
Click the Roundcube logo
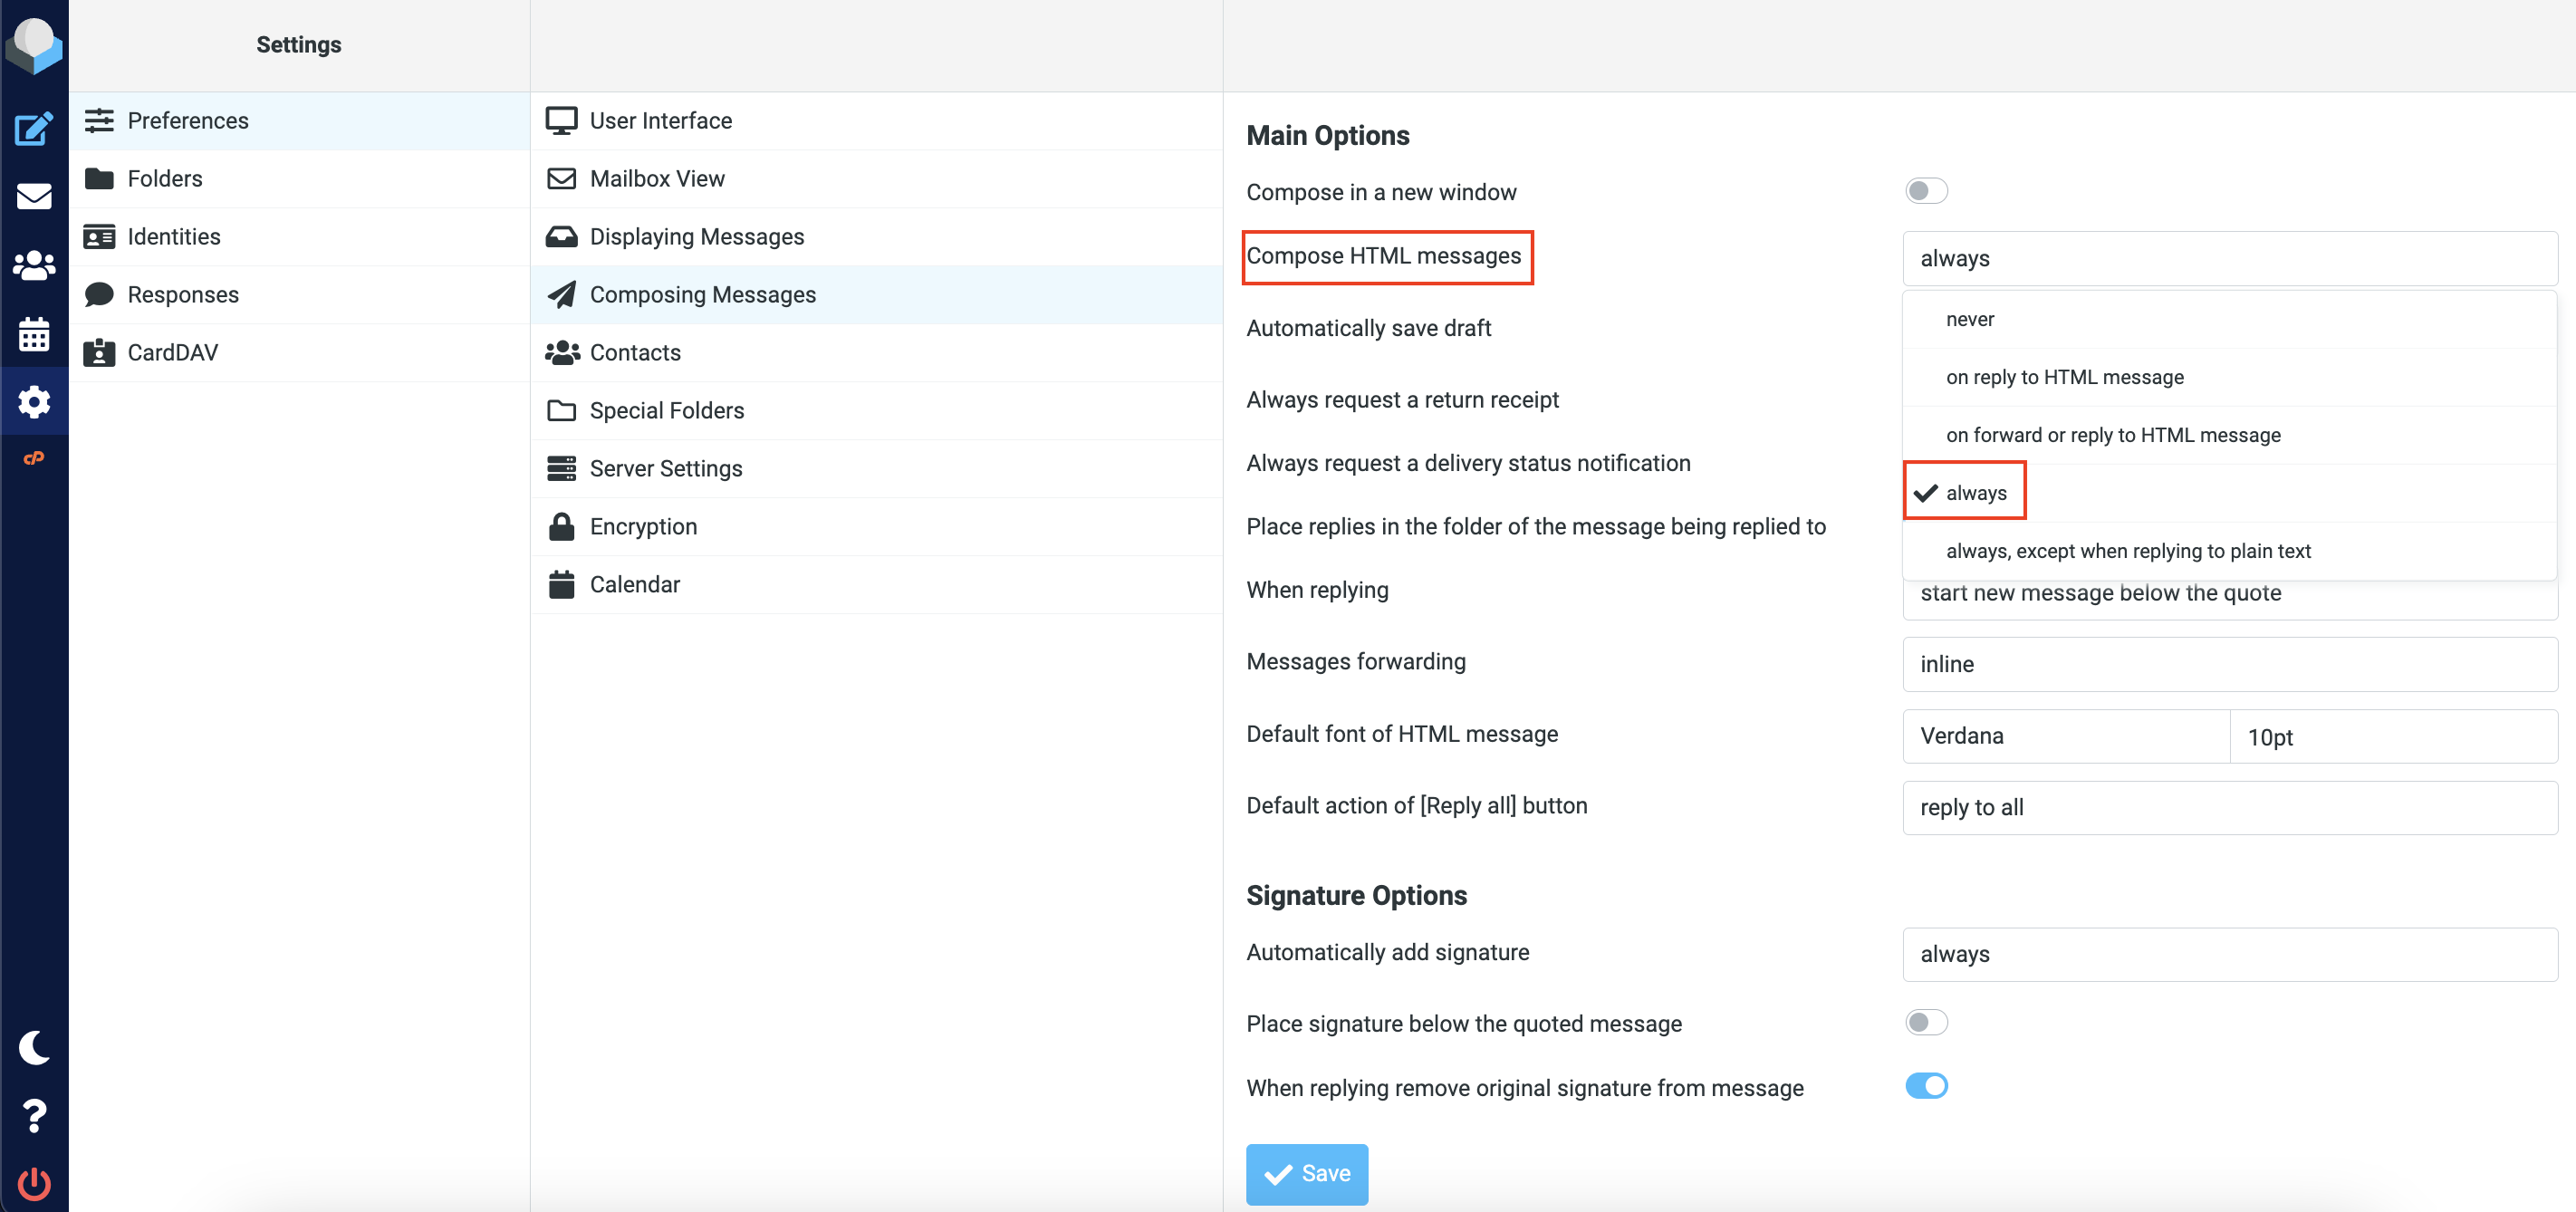click(34, 44)
